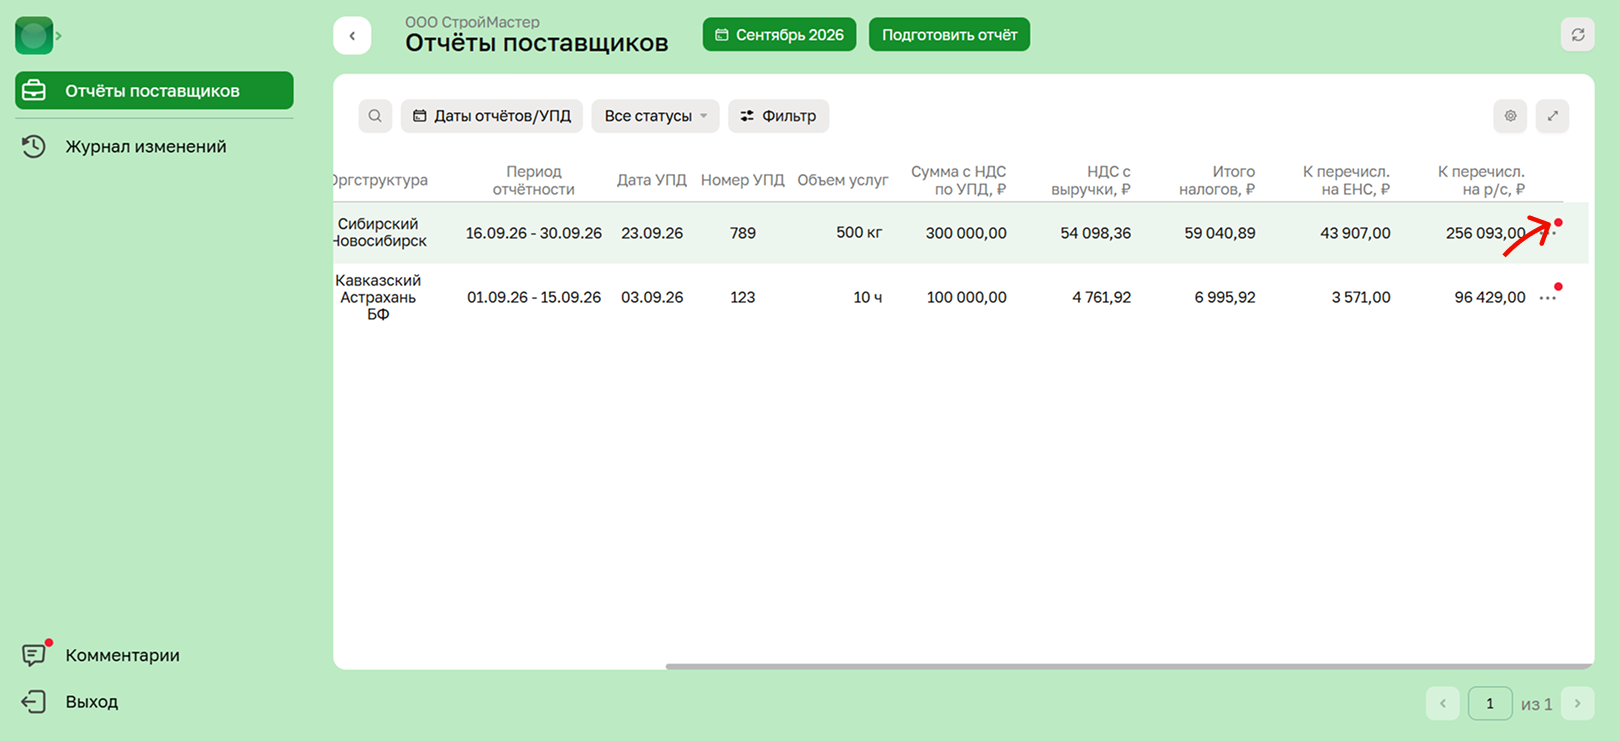The width and height of the screenshot is (1620, 741).
Task: Click the Кавказский Астрахань БФ cell
Action: tap(378, 297)
